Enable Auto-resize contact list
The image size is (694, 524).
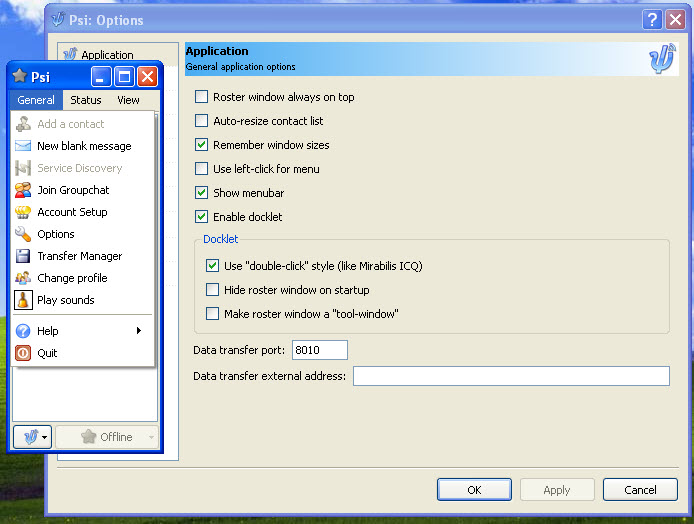pyautogui.click(x=201, y=120)
